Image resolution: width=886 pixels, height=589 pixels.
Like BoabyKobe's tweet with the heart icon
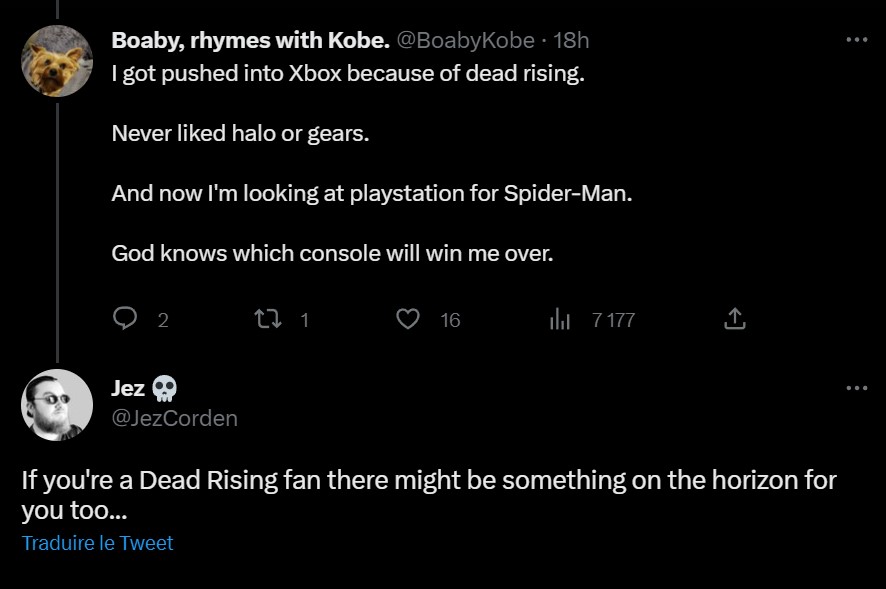pyautogui.click(x=408, y=318)
